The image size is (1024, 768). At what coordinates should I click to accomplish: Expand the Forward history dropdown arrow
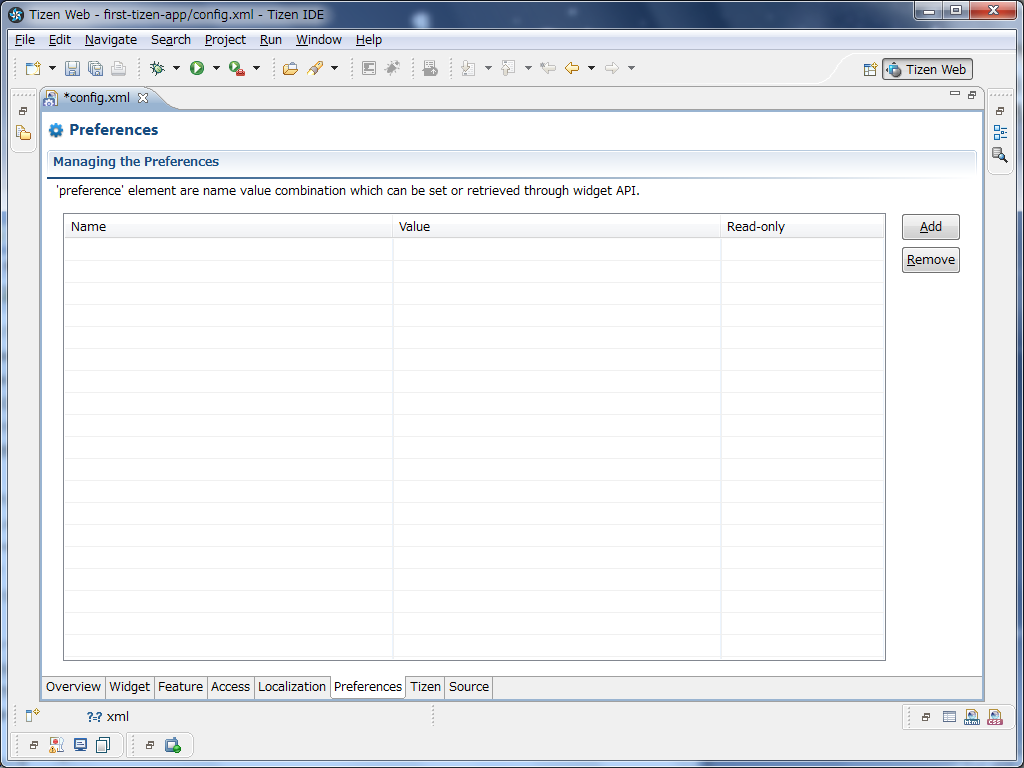[x=631, y=68]
